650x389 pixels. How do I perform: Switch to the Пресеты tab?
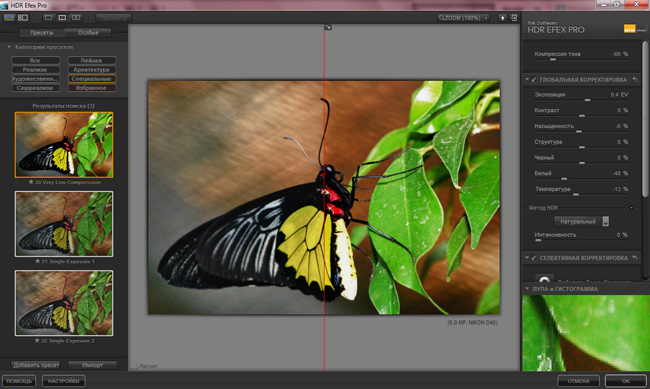tap(41, 32)
